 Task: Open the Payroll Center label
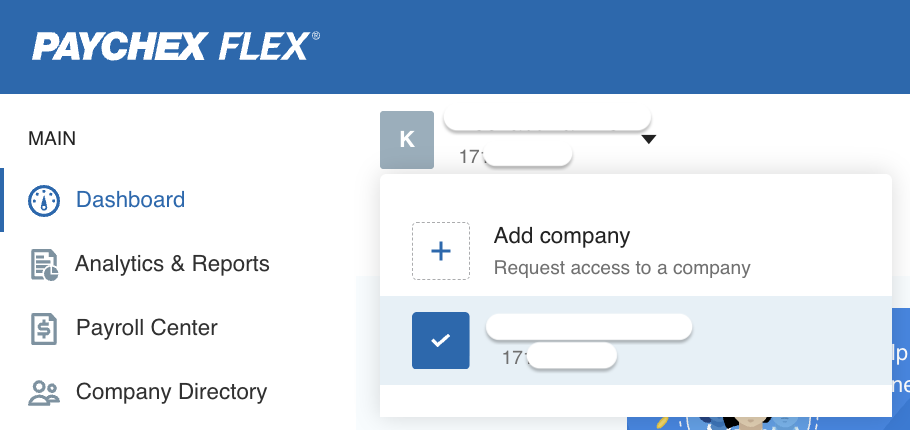point(146,328)
